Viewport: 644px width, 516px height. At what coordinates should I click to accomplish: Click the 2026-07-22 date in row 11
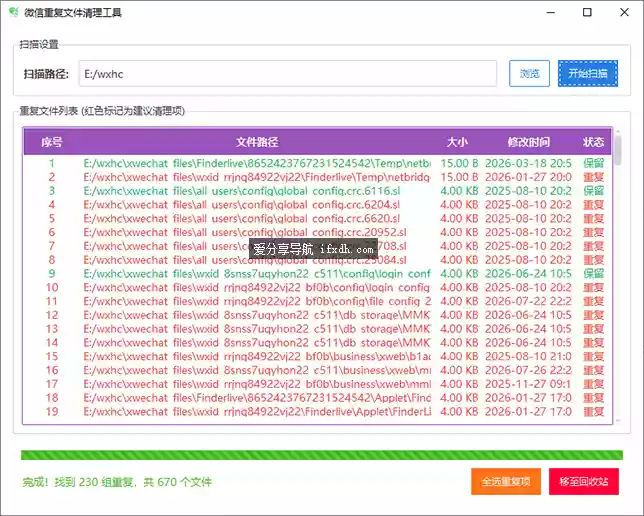pyautogui.click(x=528, y=301)
